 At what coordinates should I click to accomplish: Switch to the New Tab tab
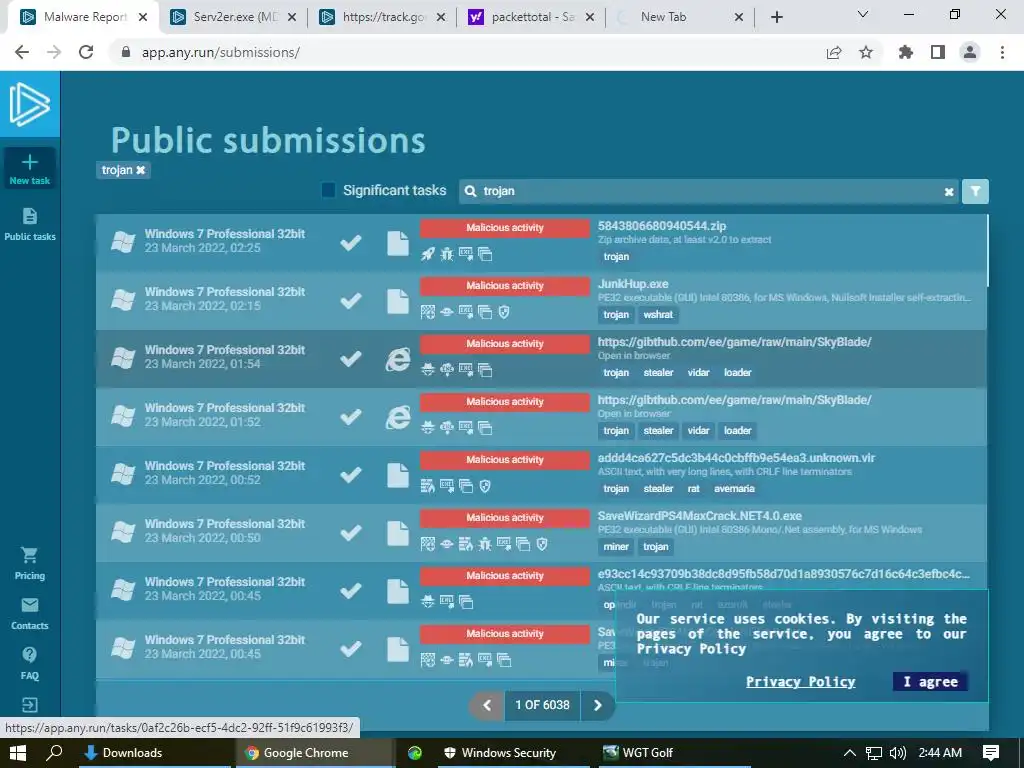pyautogui.click(x=680, y=17)
